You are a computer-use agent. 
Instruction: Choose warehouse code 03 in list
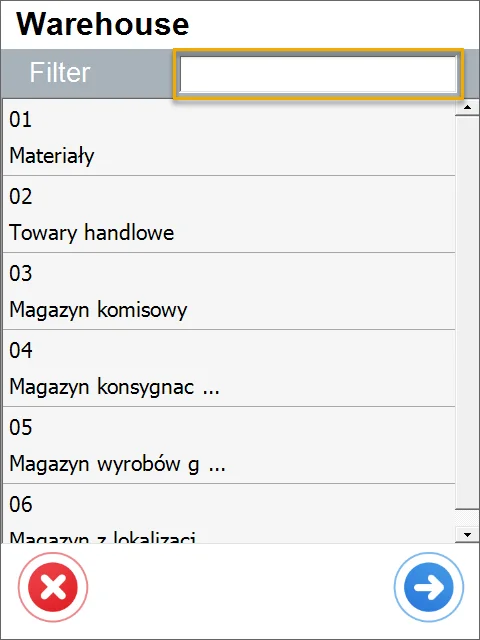[x=20, y=273]
